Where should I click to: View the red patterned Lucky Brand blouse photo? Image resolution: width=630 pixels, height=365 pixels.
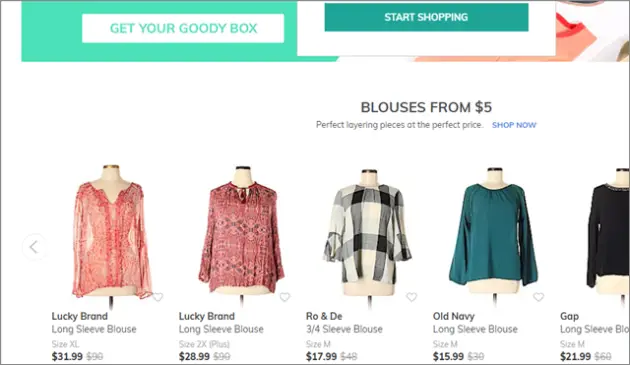(x=241, y=233)
